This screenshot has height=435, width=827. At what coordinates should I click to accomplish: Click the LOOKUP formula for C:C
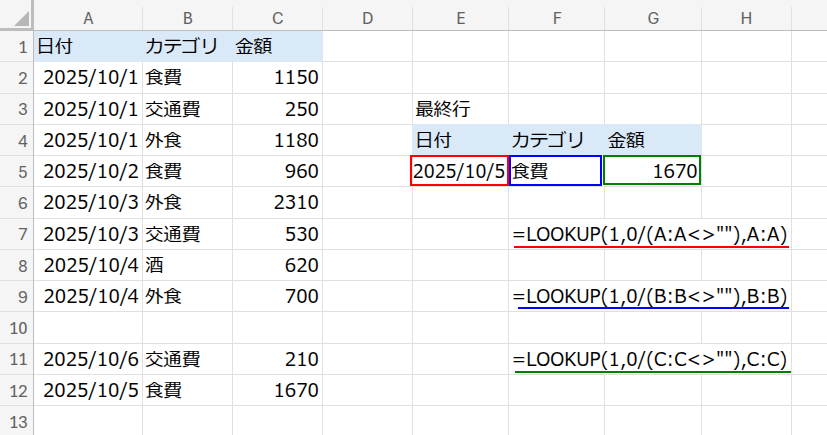click(650, 359)
